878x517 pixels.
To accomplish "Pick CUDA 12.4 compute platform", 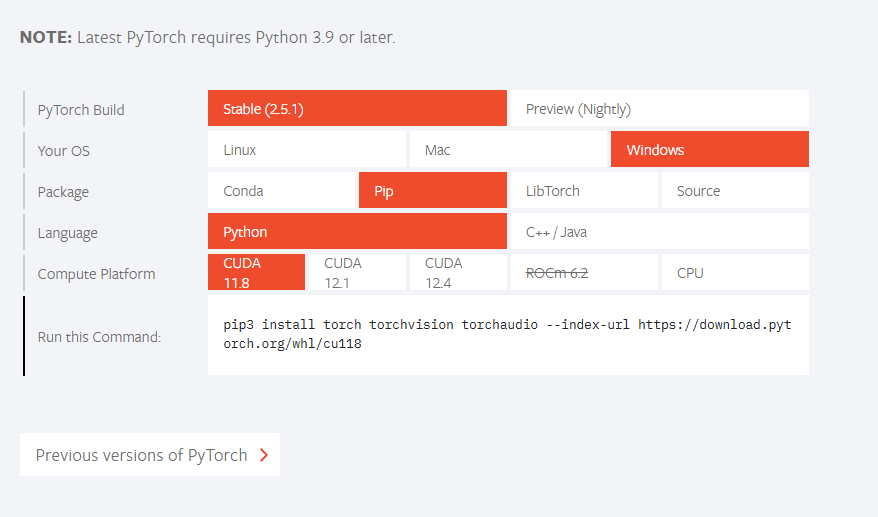I will [457, 273].
